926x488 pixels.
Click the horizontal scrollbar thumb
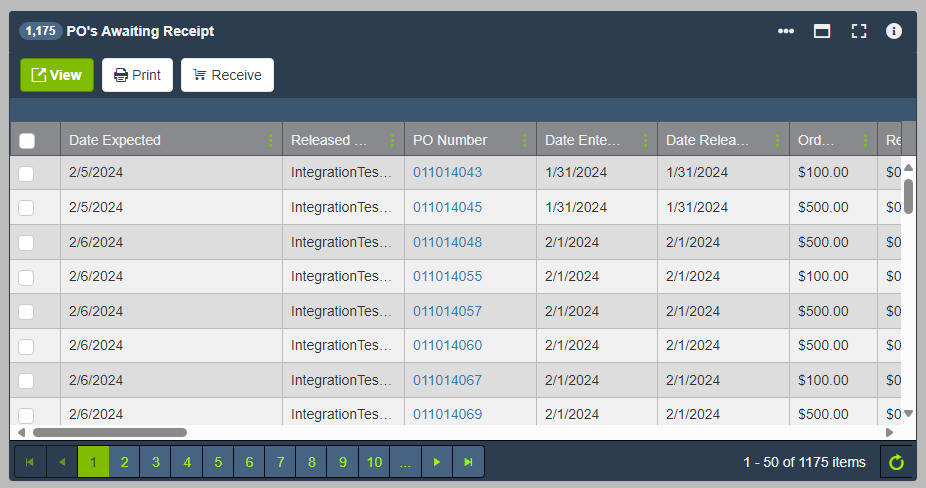(x=110, y=432)
